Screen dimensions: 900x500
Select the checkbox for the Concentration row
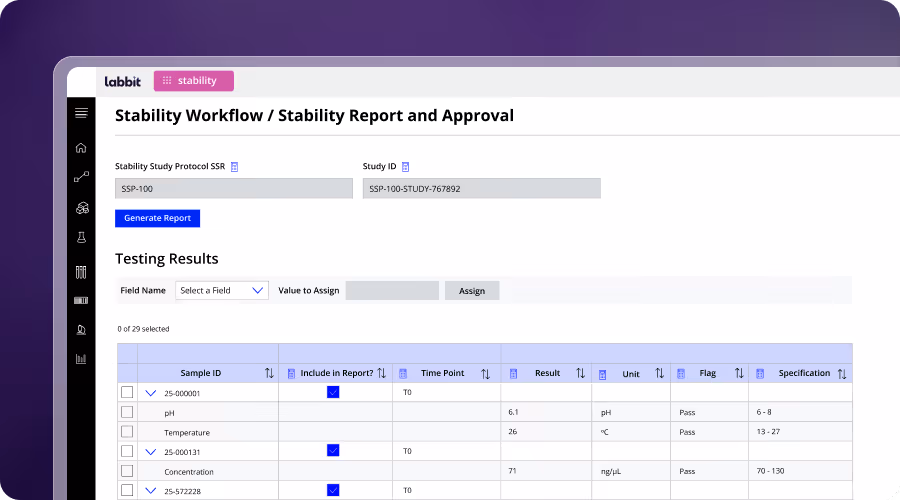127,471
